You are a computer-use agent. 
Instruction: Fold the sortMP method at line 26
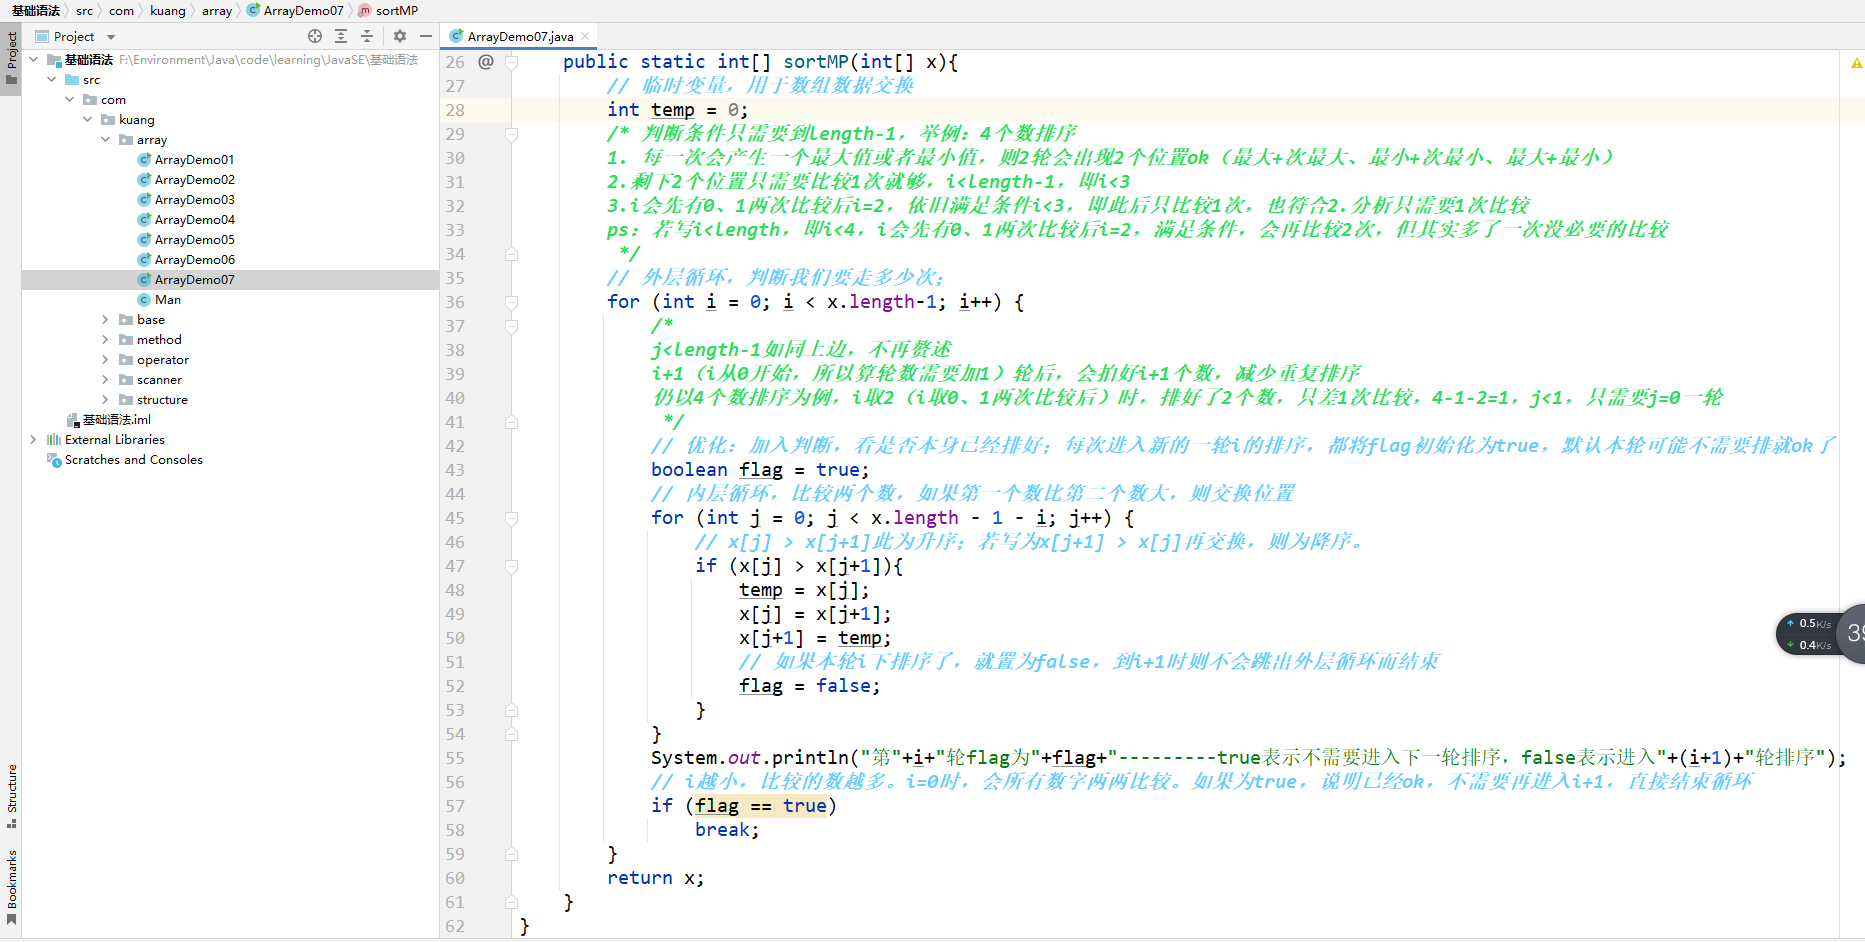pyautogui.click(x=512, y=62)
